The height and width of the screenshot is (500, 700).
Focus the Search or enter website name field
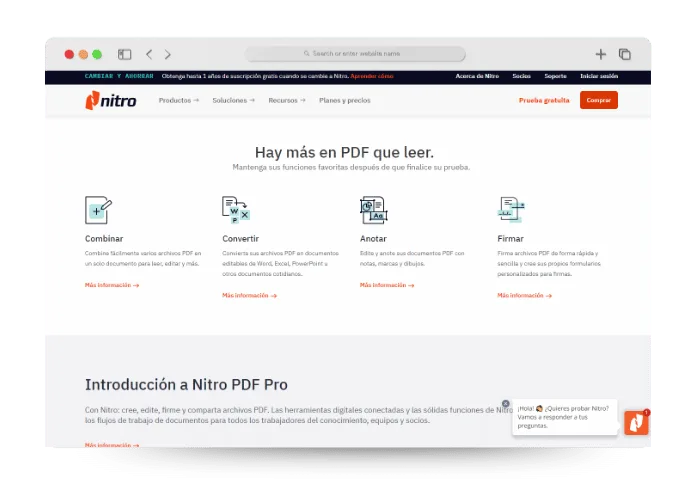coord(355,54)
